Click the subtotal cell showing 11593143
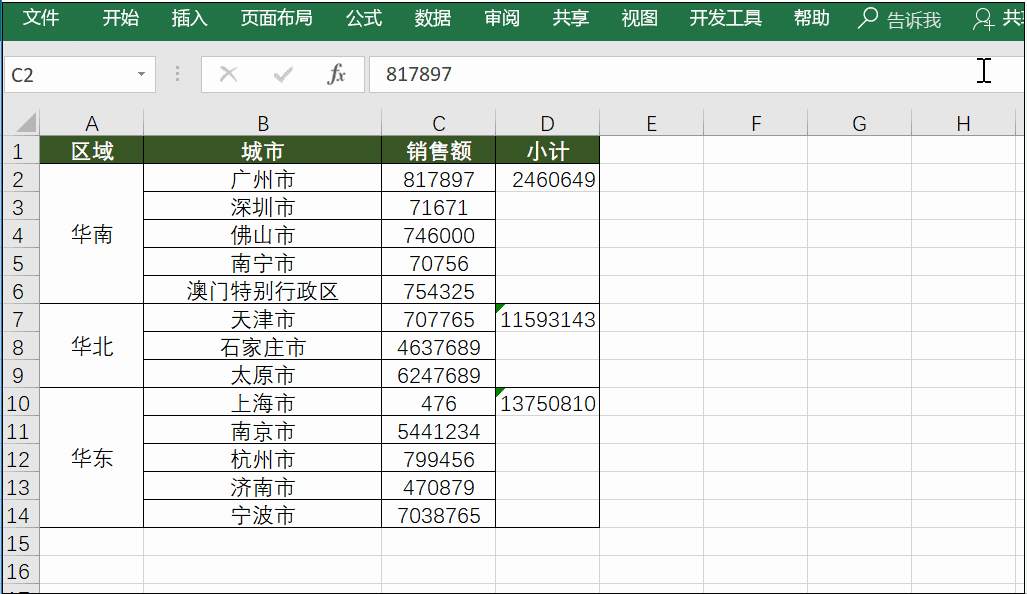1027x594 pixels. click(x=548, y=320)
